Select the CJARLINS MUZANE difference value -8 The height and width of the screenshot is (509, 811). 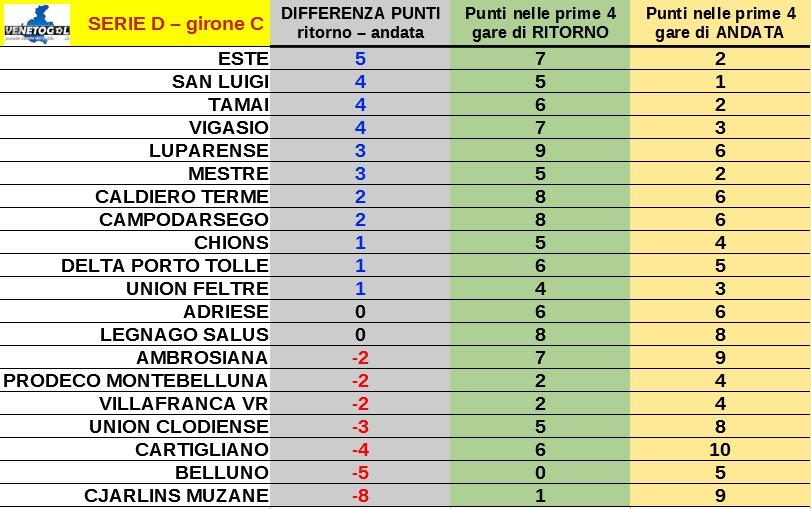tap(361, 496)
